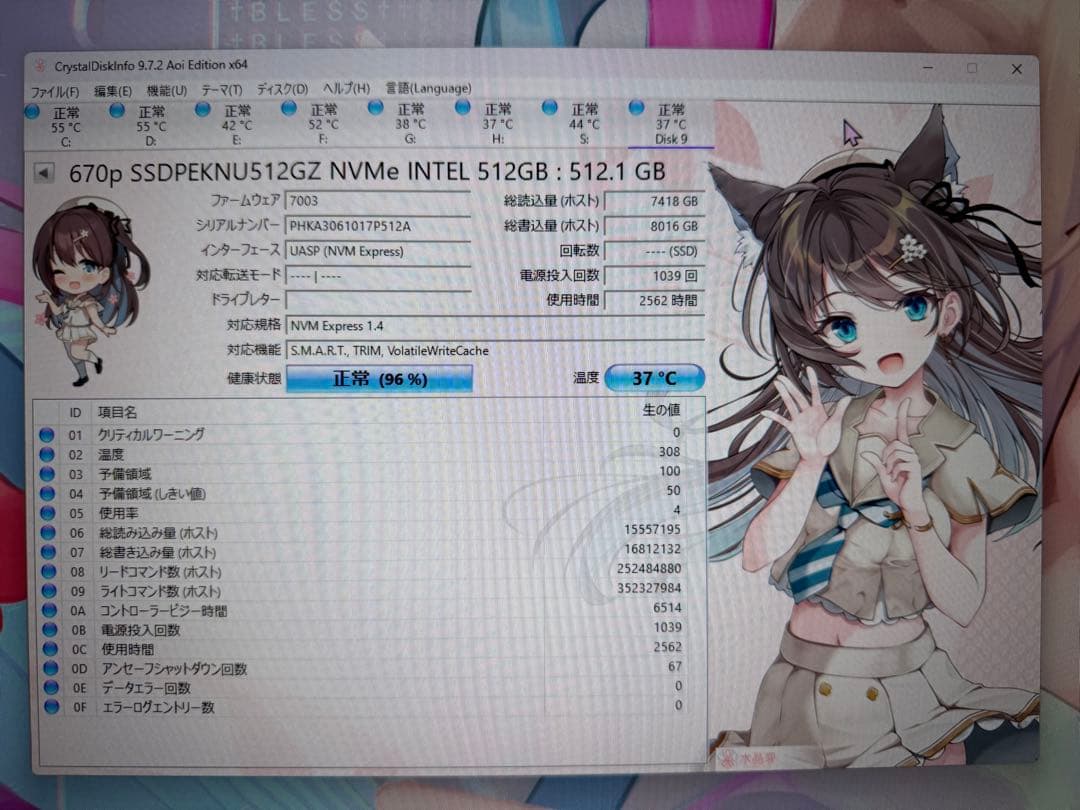Click the status icon for ID 0E データエラー回数
The image size is (1080, 810).
click(50, 687)
